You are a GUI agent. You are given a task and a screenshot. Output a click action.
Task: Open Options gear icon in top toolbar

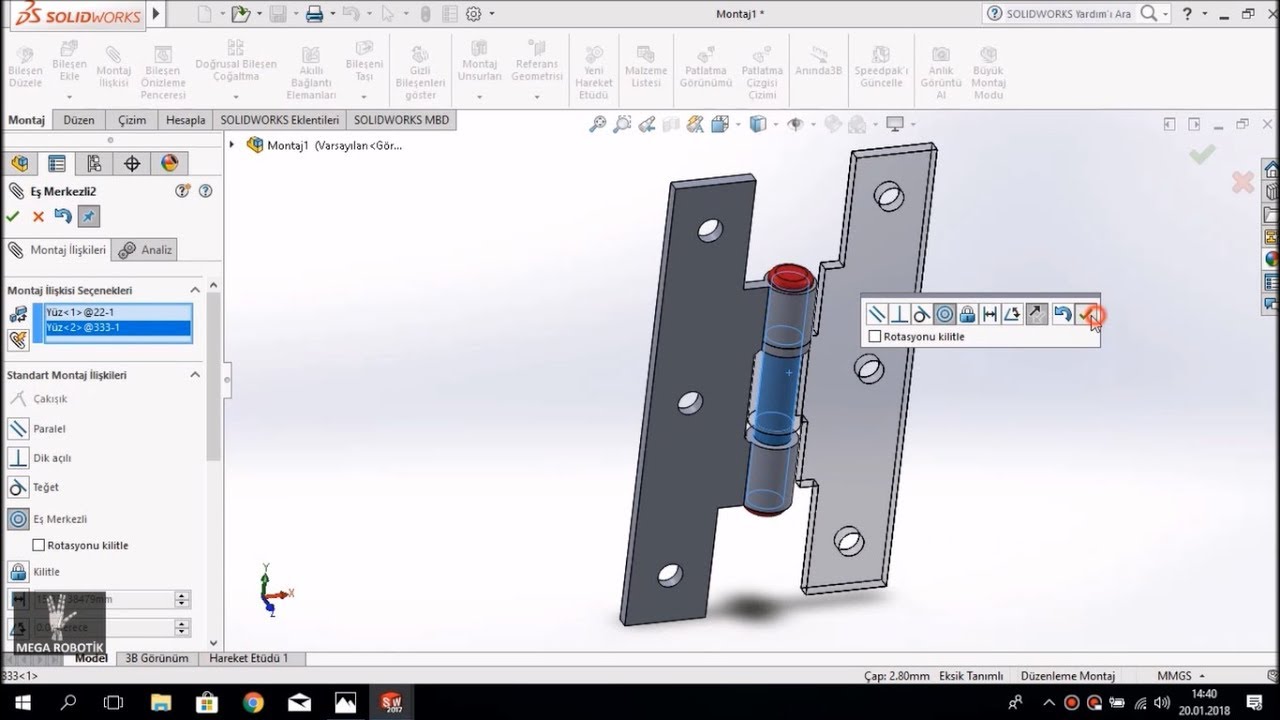click(x=474, y=14)
